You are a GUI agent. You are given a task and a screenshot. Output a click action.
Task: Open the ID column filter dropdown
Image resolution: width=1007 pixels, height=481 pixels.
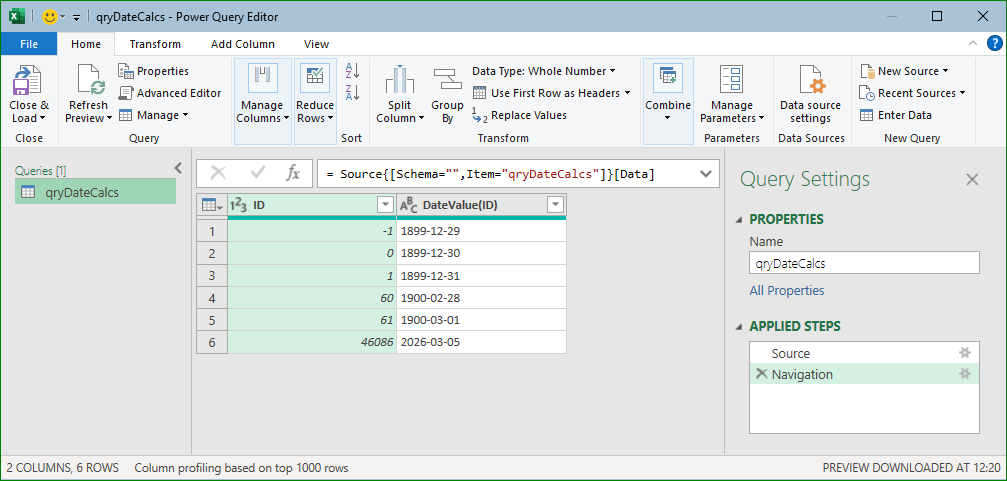point(385,205)
